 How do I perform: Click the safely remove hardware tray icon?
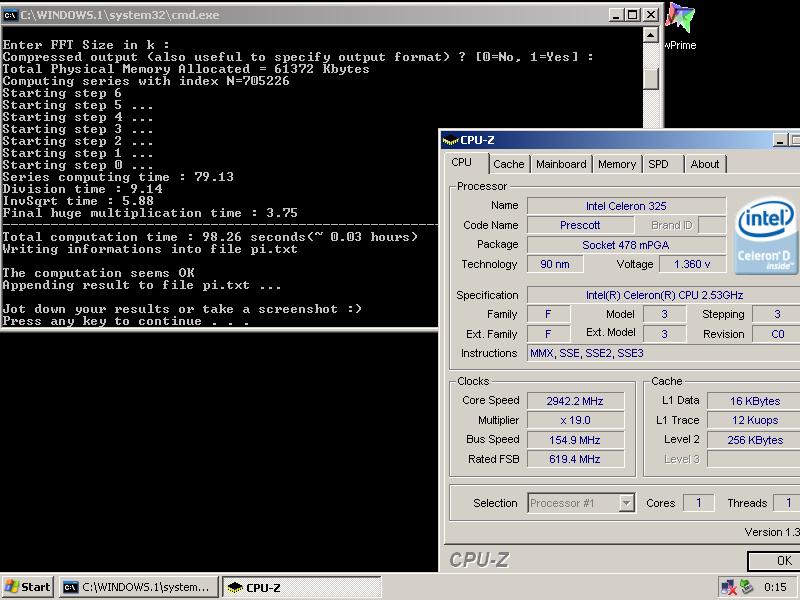[x=746, y=587]
